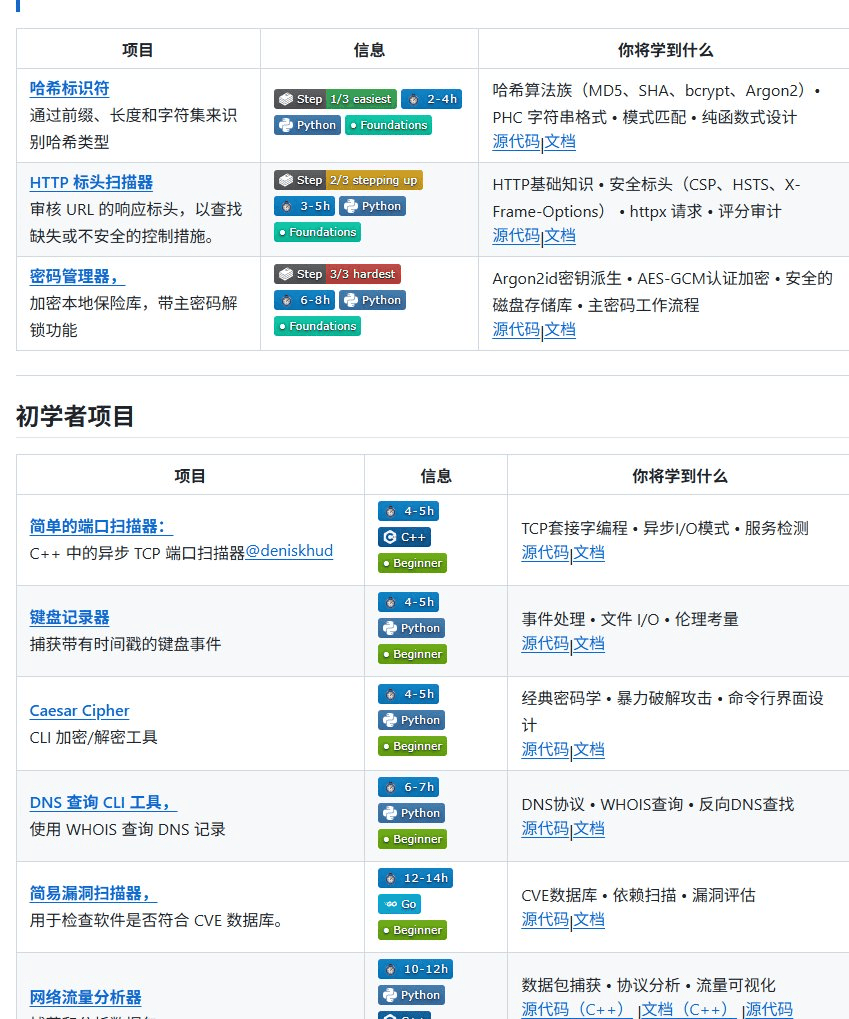Image resolution: width=849 pixels, height=1019 pixels.
Task: Click the 6-7h time badge
Action: (x=408, y=788)
